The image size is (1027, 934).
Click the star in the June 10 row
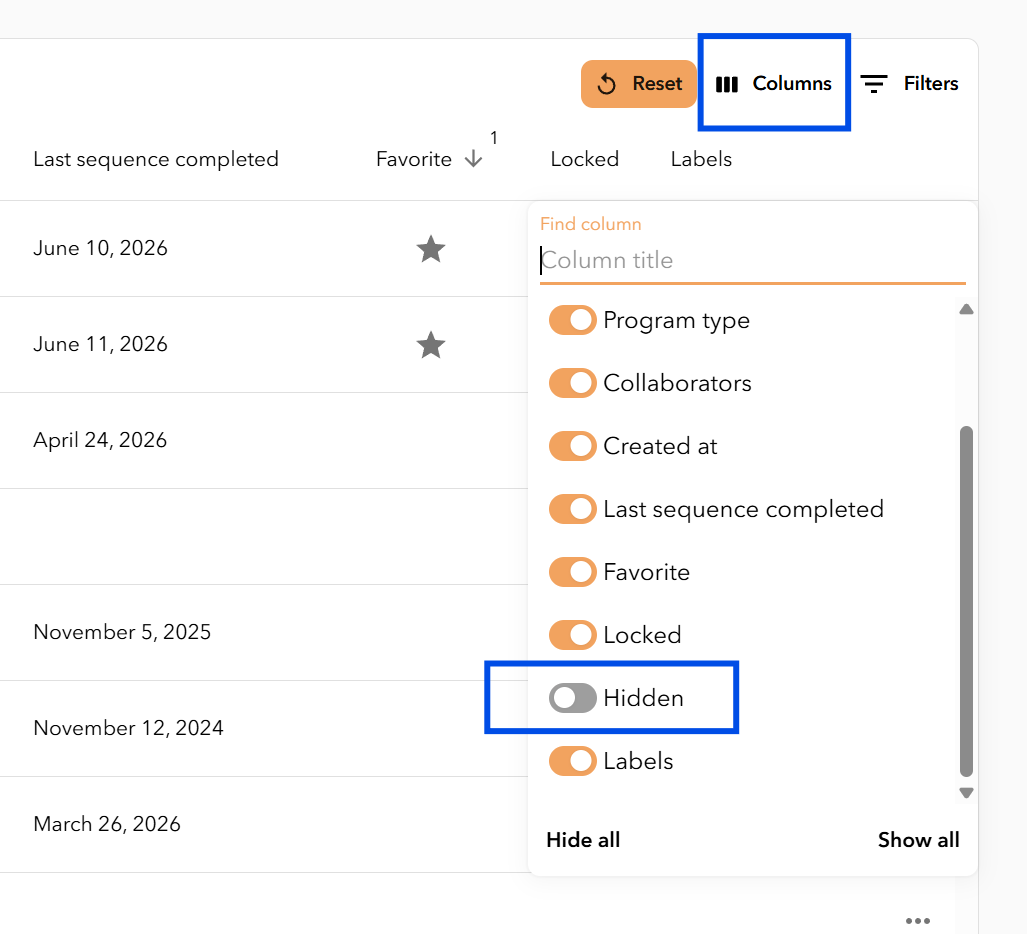point(431,249)
